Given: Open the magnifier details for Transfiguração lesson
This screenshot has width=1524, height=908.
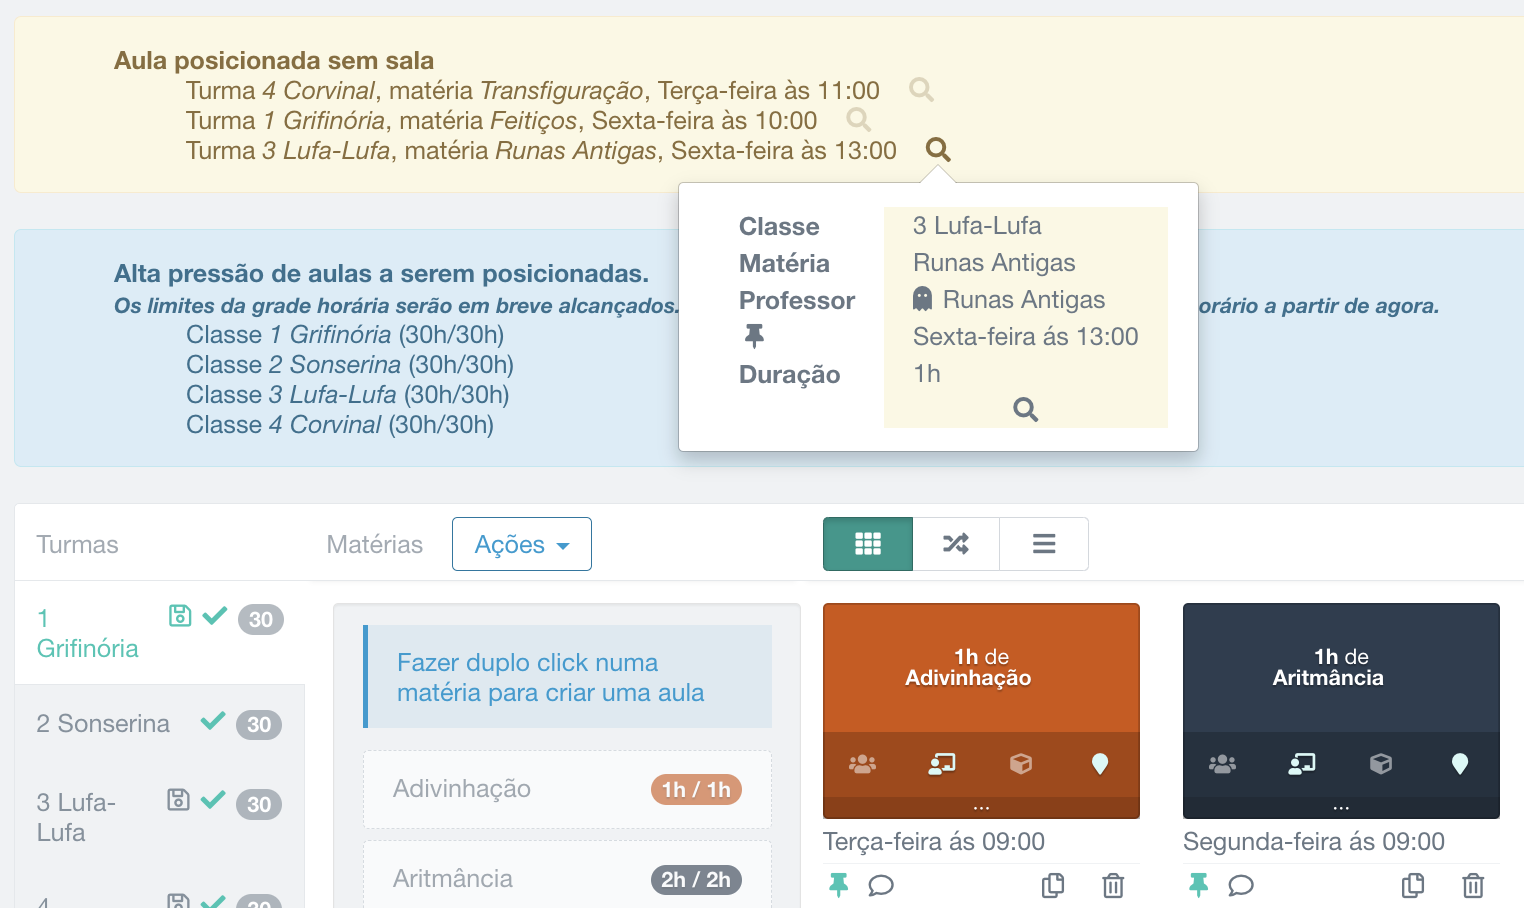Looking at the screenshot, I should [921, 90].
